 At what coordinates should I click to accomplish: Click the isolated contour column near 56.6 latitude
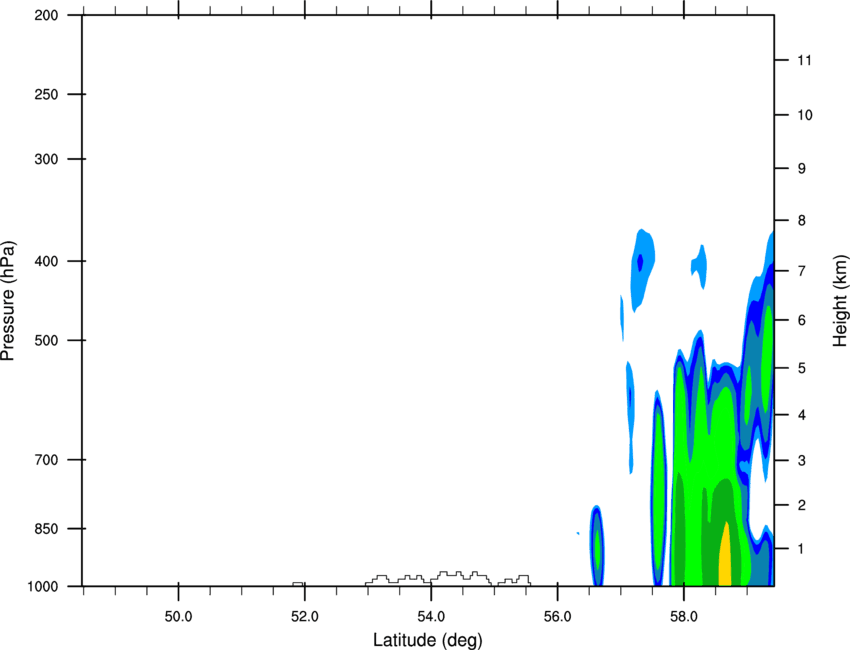pyautogui.click(x=597, y=545)
